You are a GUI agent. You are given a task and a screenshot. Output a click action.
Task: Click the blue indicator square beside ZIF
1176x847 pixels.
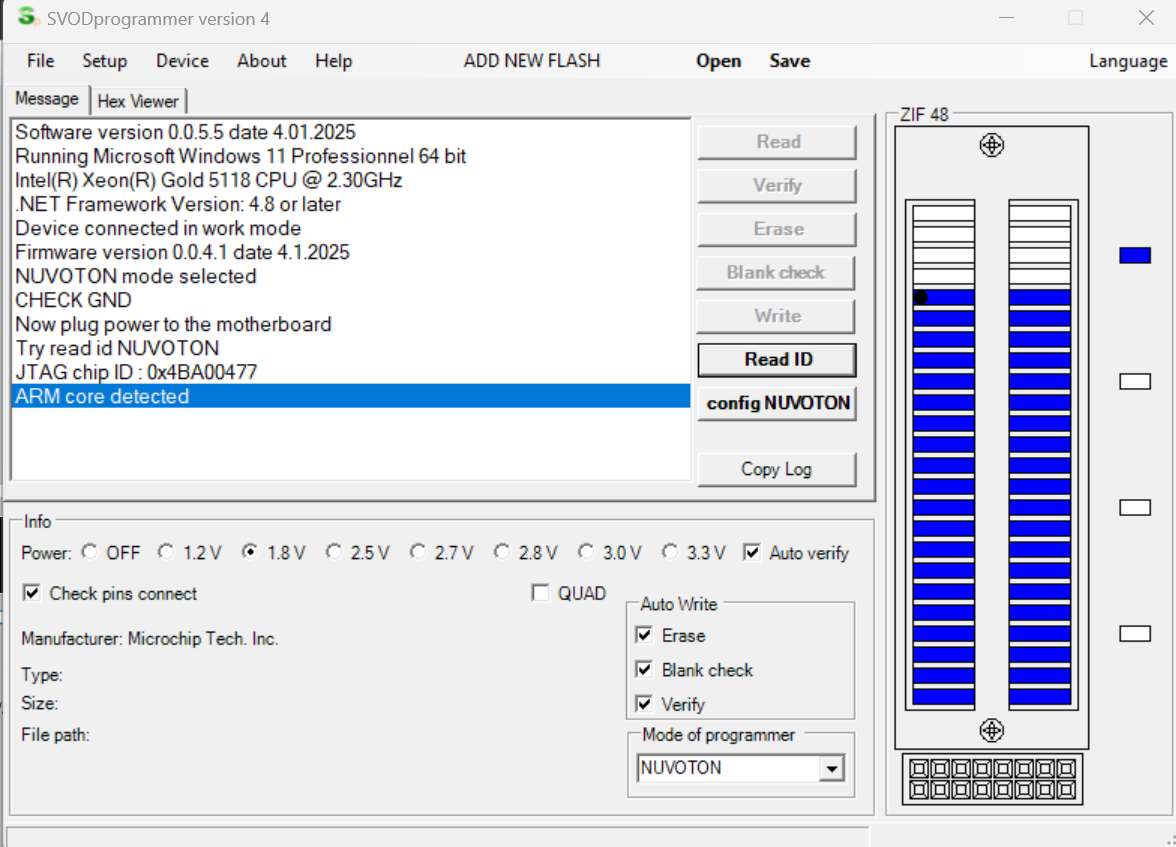[1135, 255]
